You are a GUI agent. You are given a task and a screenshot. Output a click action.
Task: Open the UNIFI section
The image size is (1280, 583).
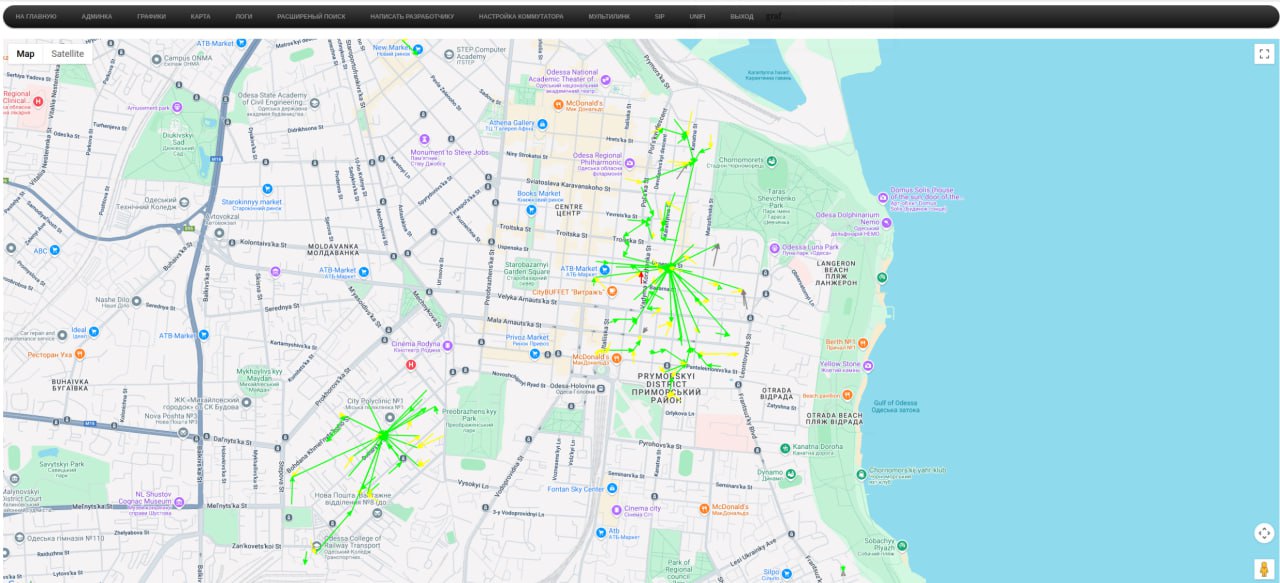pos(697,17)
